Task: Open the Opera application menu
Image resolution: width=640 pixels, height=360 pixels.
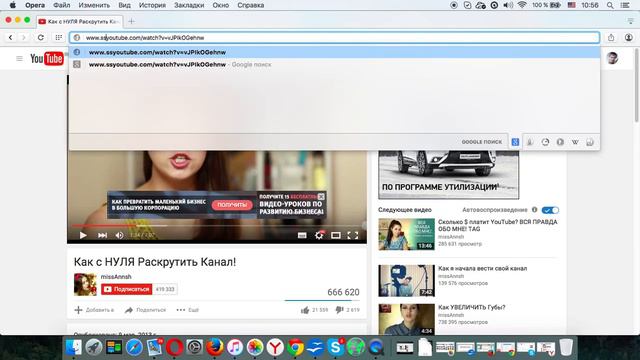Action: 35,5
